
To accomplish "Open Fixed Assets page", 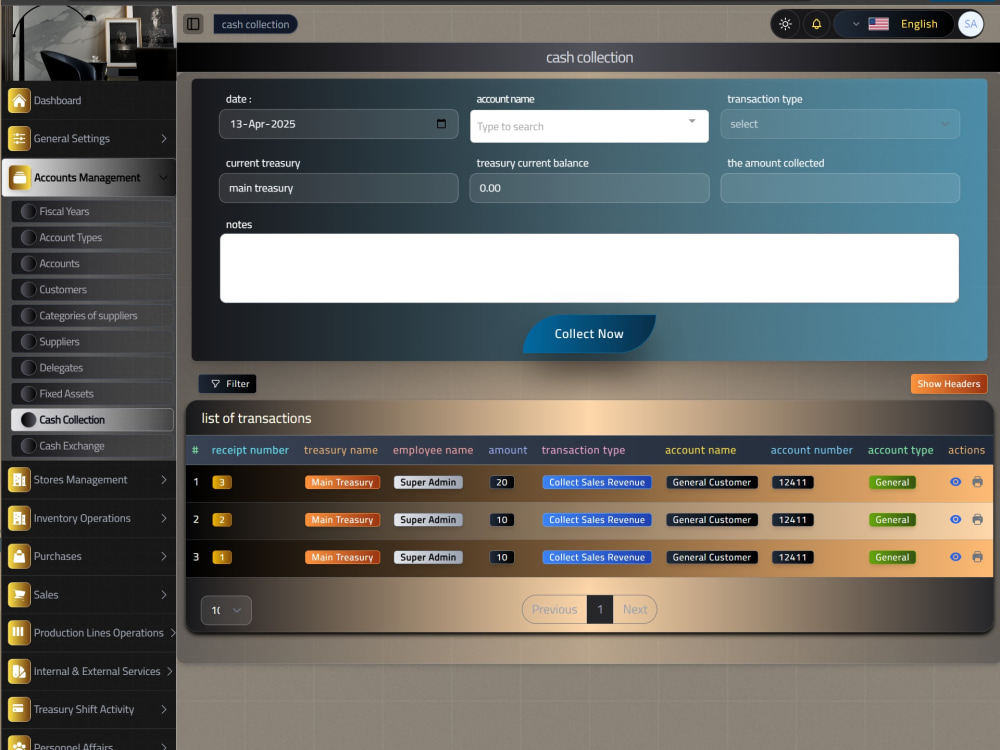I will tap(92, 394).
